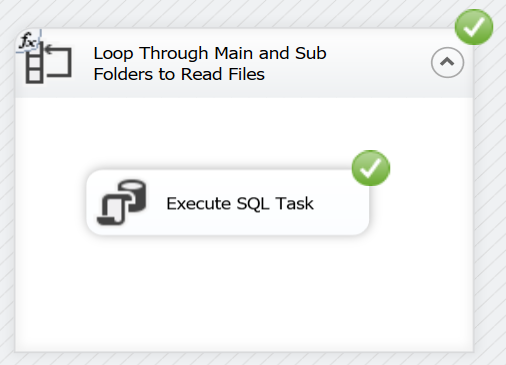Click the circular chevron-up button
The width and height of the screenshot is (506, 365).
pos(447,62)
